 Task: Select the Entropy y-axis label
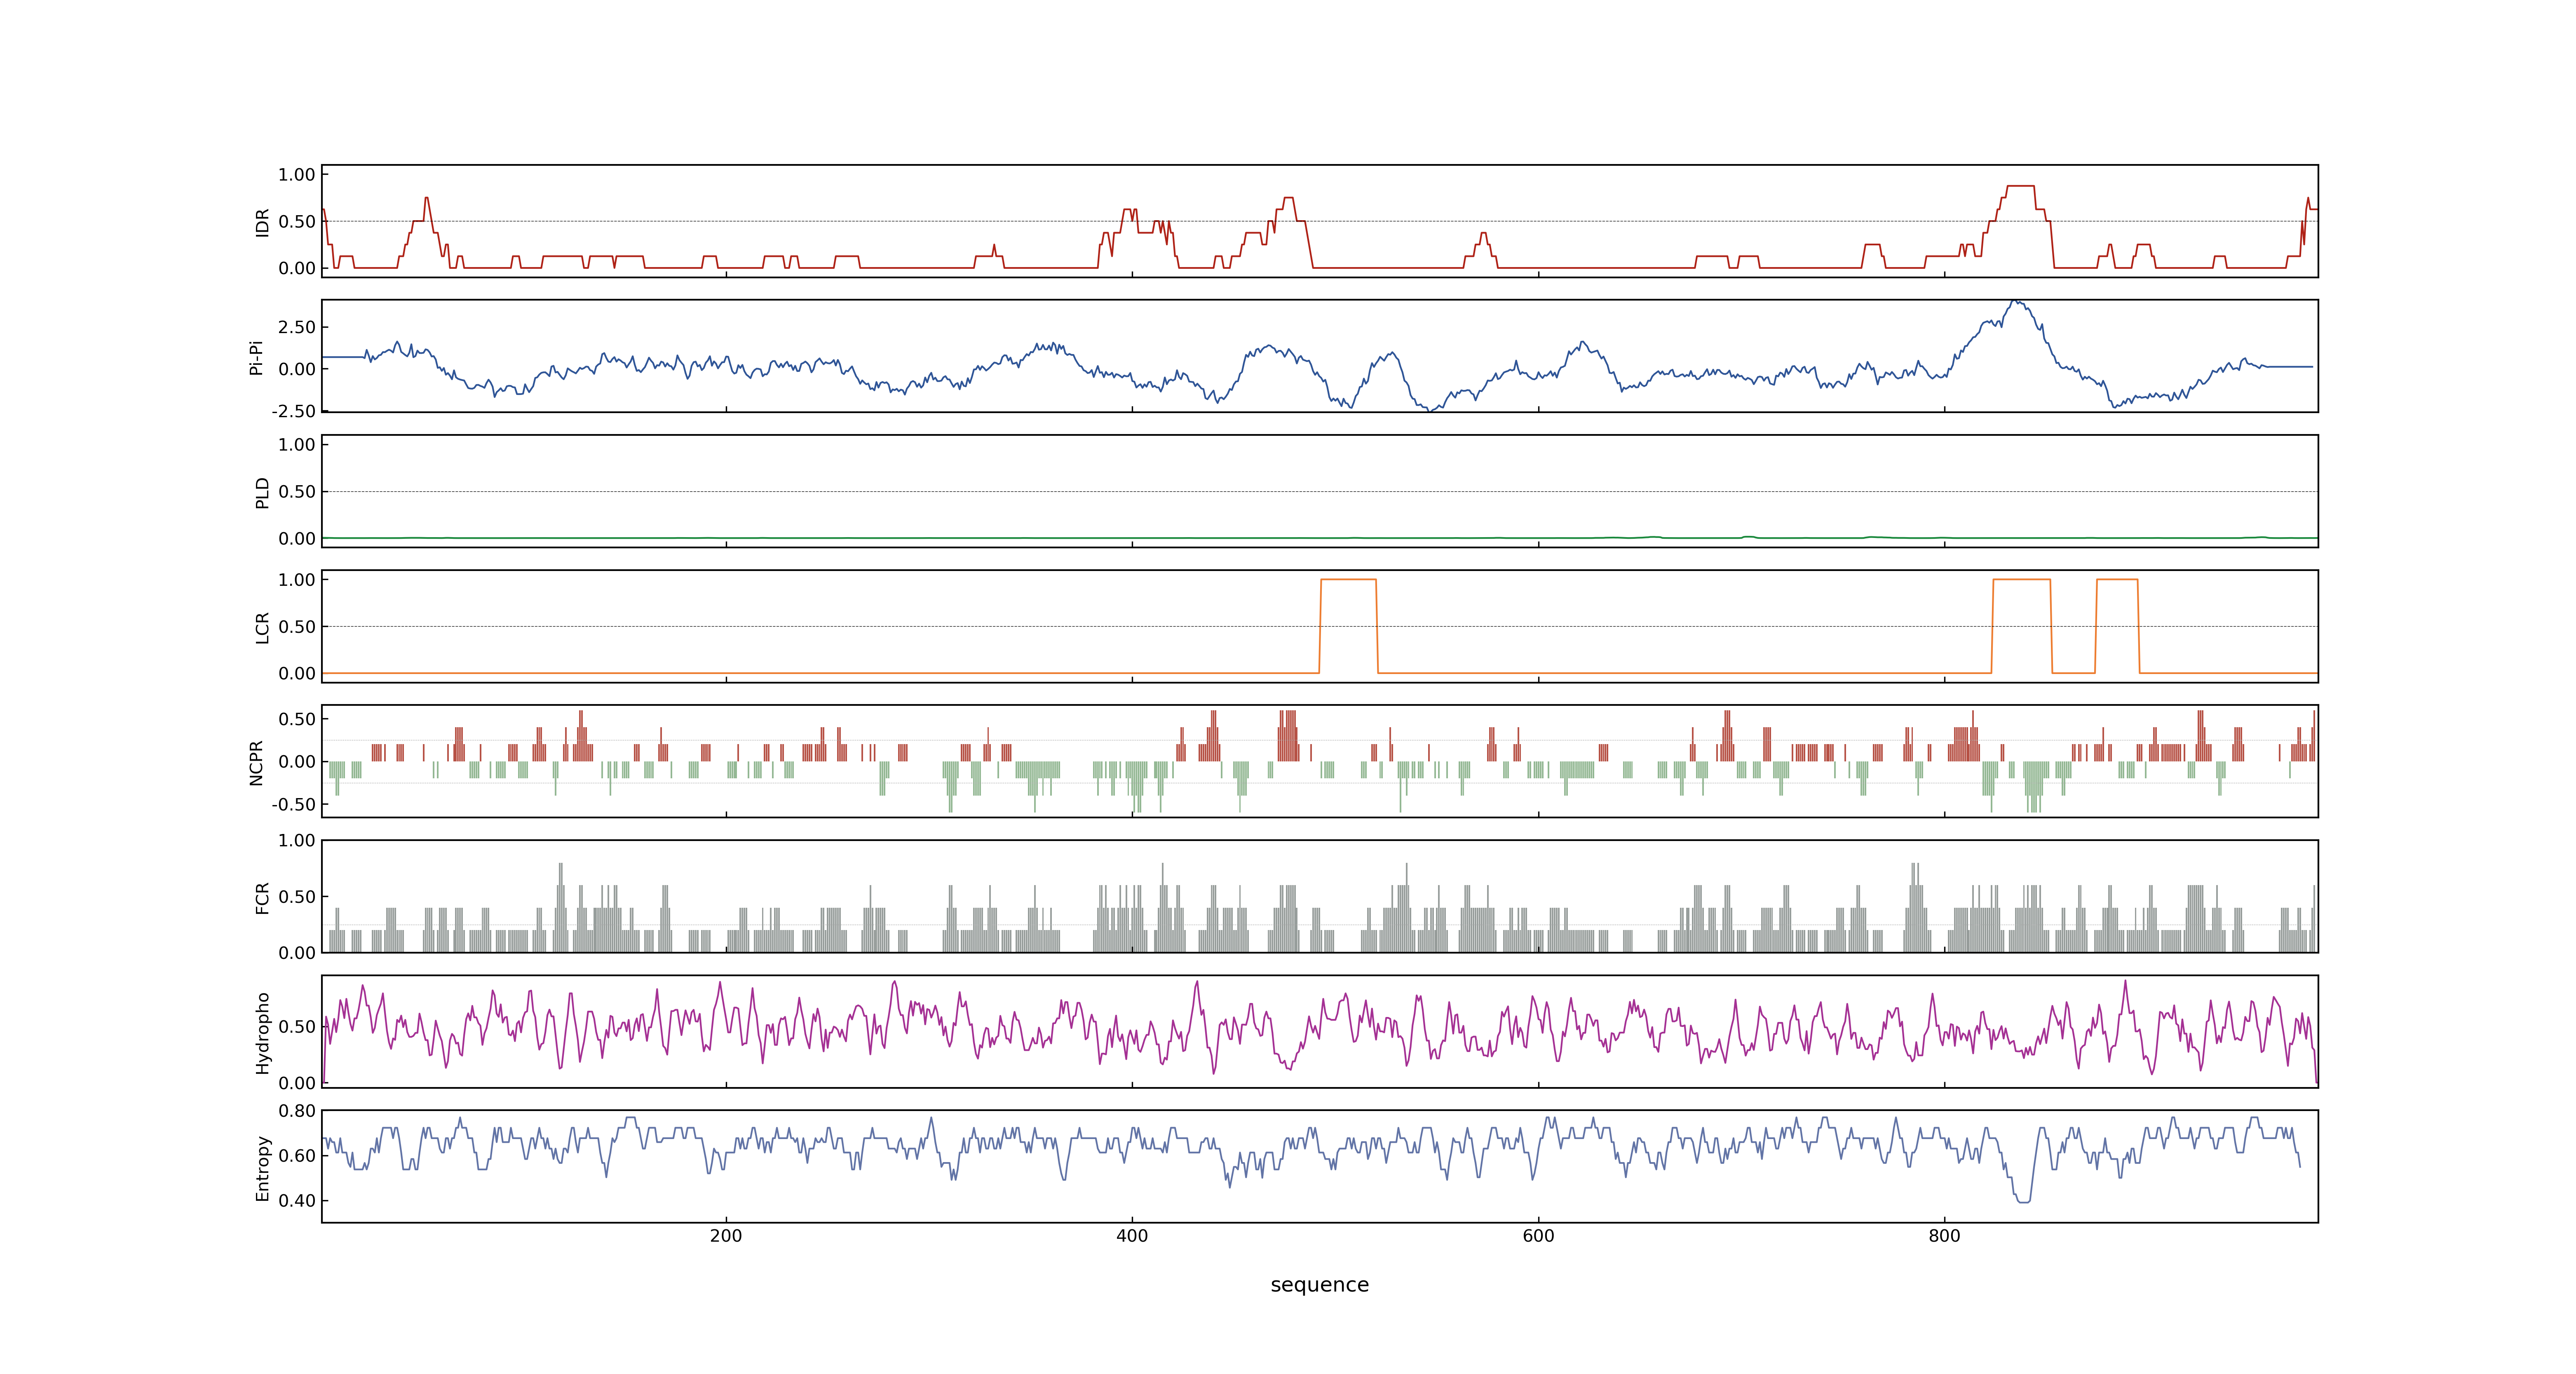pos(262,1167)
